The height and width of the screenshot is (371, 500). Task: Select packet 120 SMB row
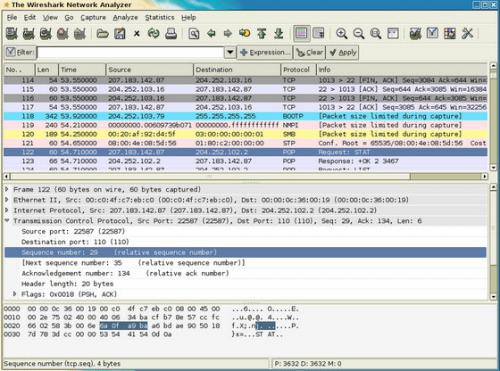click(246, 134)
